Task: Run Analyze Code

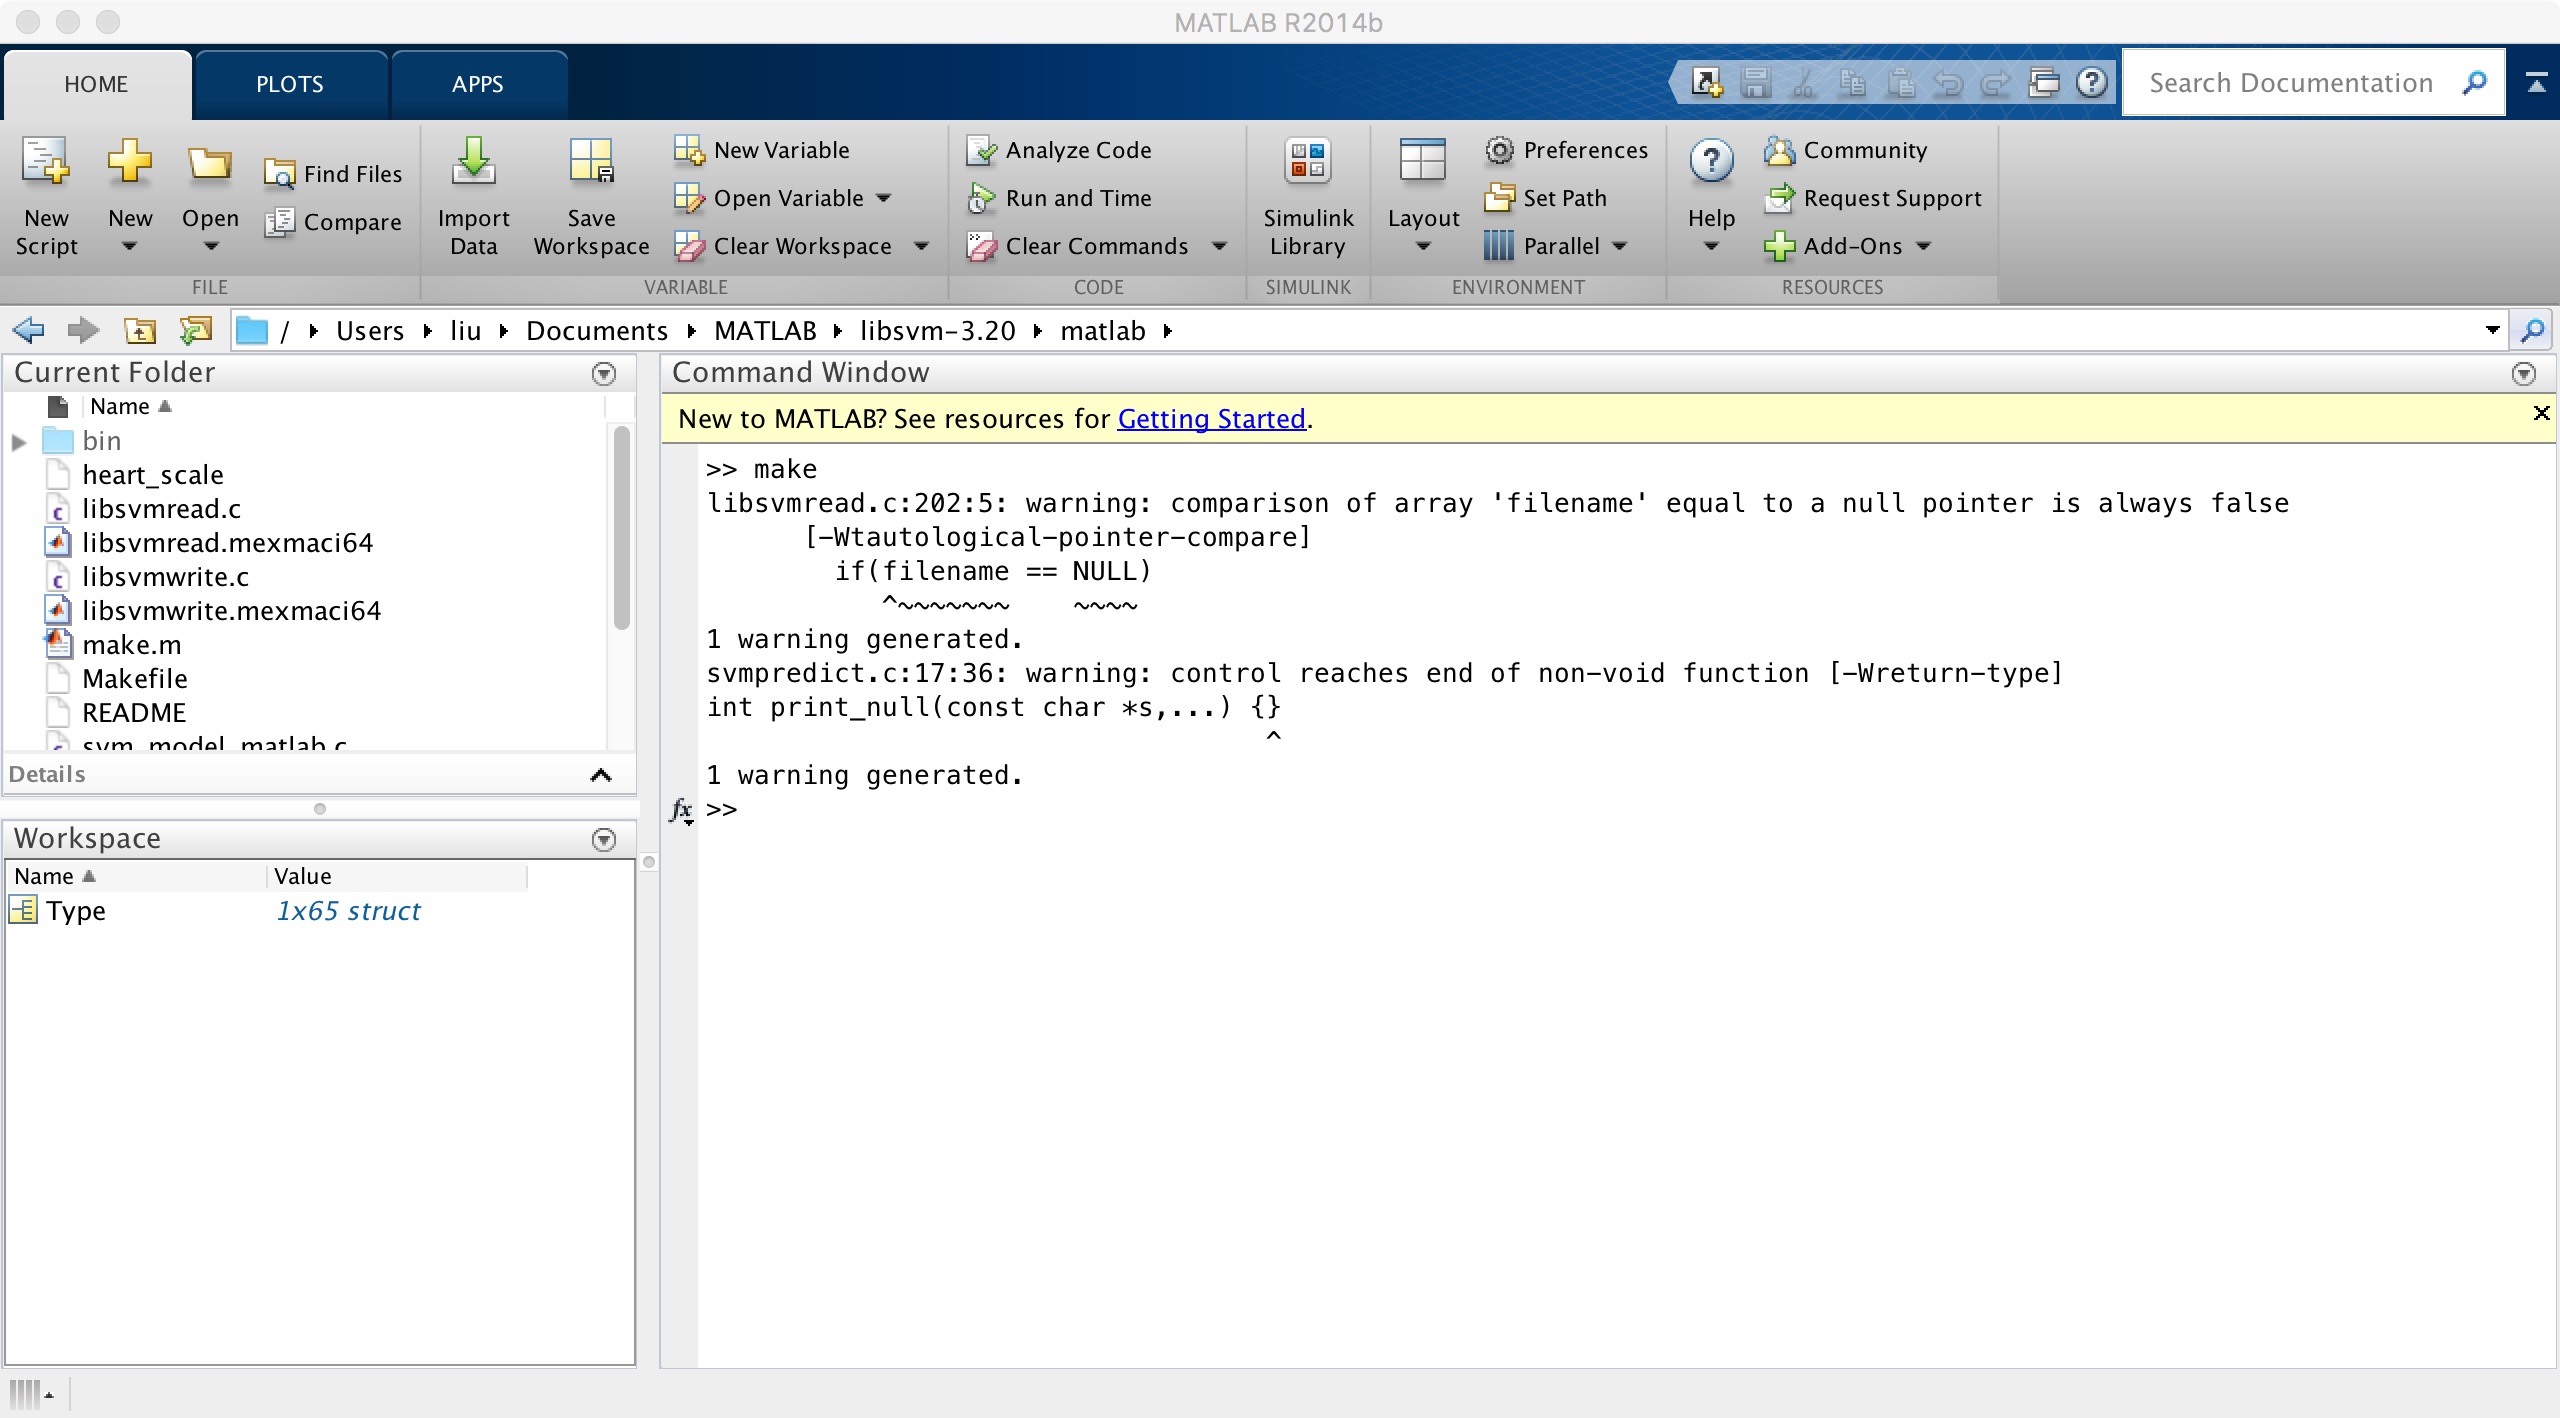Action: tap(1060, 150)
